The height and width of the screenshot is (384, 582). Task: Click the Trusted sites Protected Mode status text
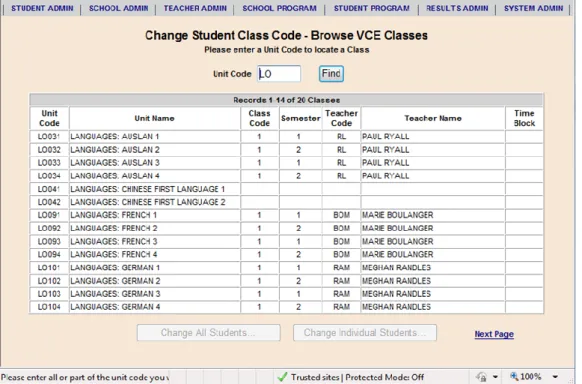(357, 377)
